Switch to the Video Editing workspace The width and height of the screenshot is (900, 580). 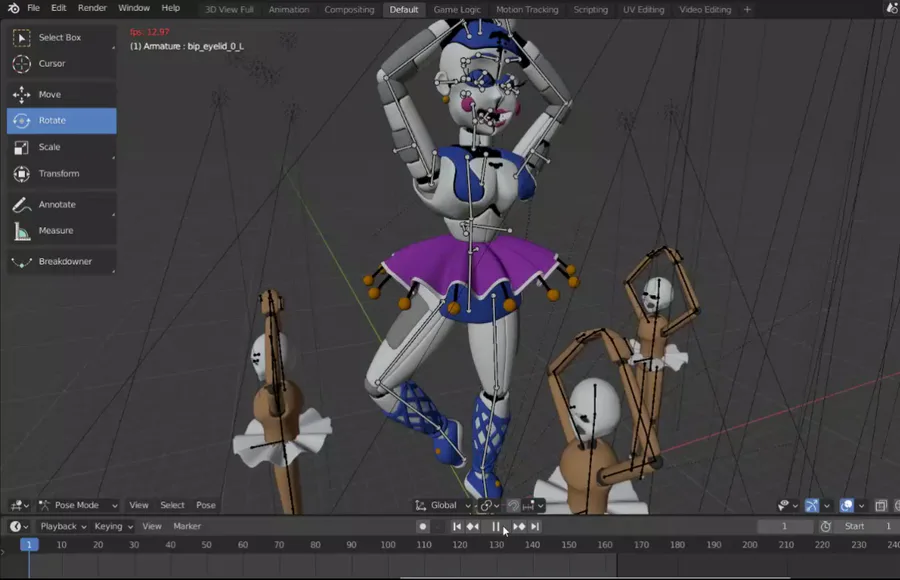click(x=705, y=10)
